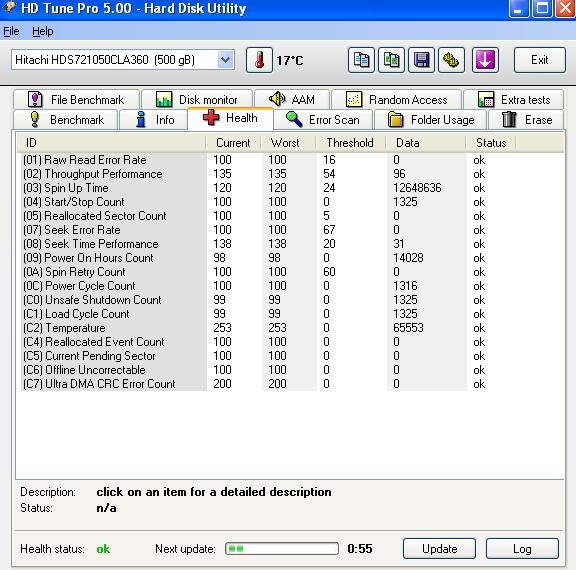Image resolution: width=576 pixels, height=570 pixels.
Task: Click the Threshold column header
Action: point(350,143)
